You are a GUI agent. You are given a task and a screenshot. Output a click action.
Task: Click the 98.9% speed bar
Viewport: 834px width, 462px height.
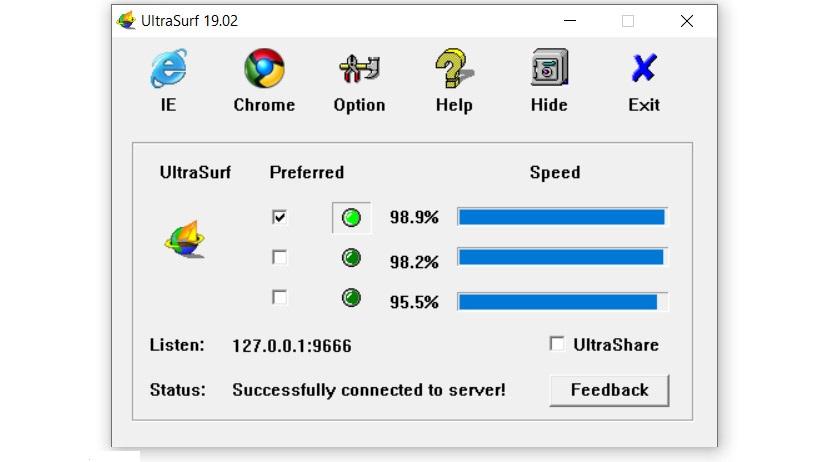[562, 217]
